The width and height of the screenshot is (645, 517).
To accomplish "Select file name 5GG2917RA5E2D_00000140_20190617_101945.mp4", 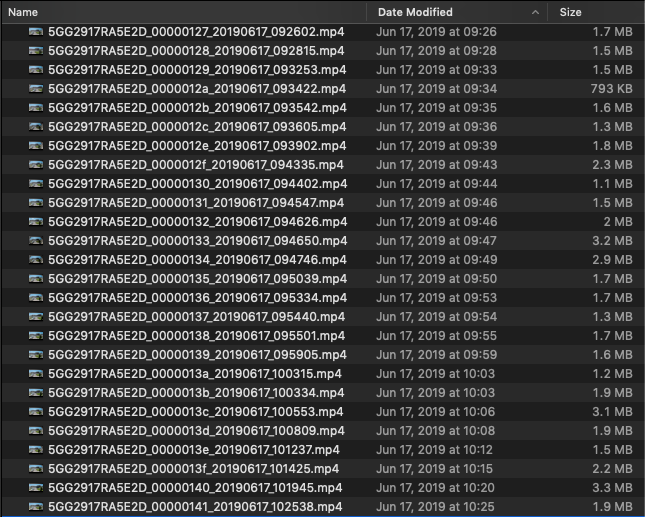I will (195, 488).
